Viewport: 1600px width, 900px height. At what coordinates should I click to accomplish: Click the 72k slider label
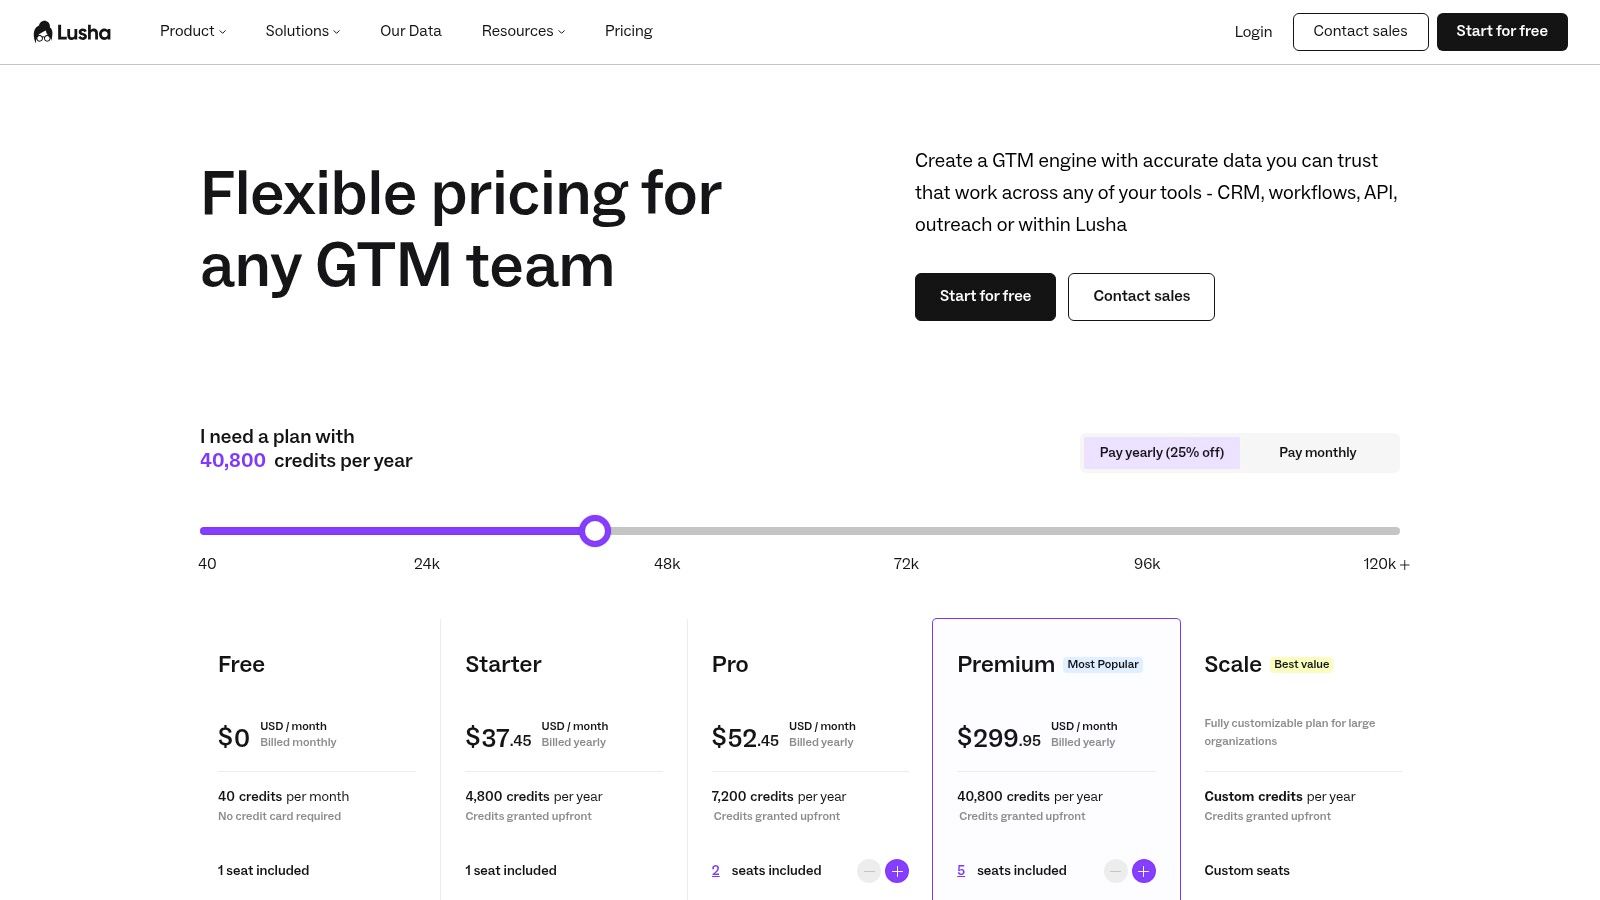click(906, 565)
